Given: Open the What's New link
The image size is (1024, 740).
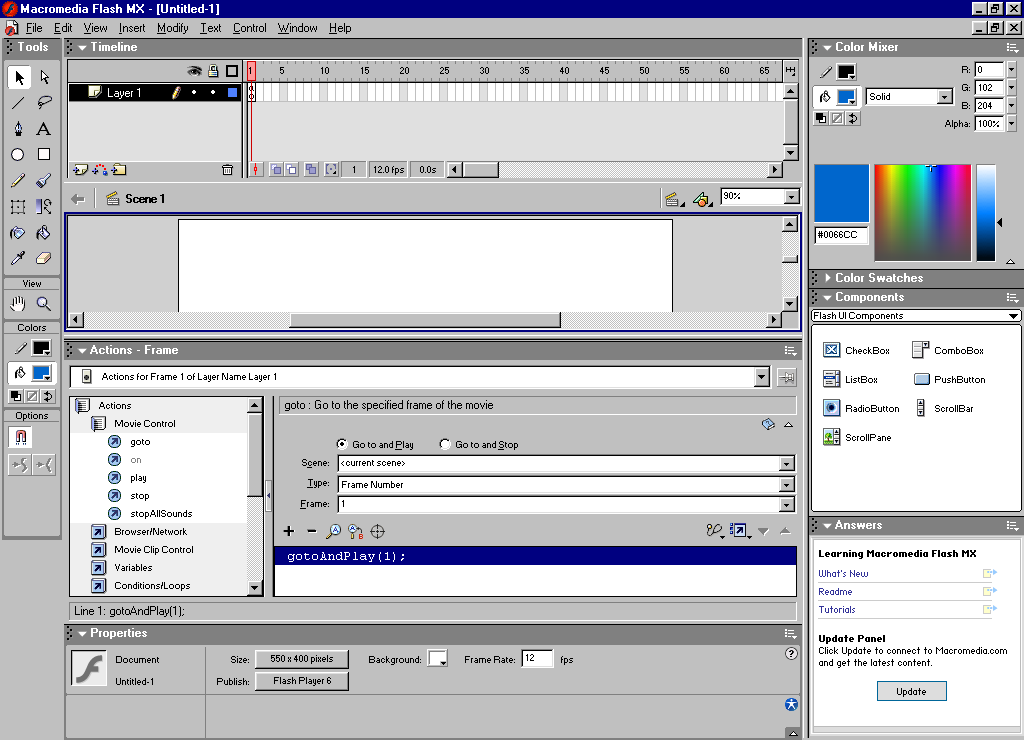Looking at the screenshot, I should tap(843, 573).
